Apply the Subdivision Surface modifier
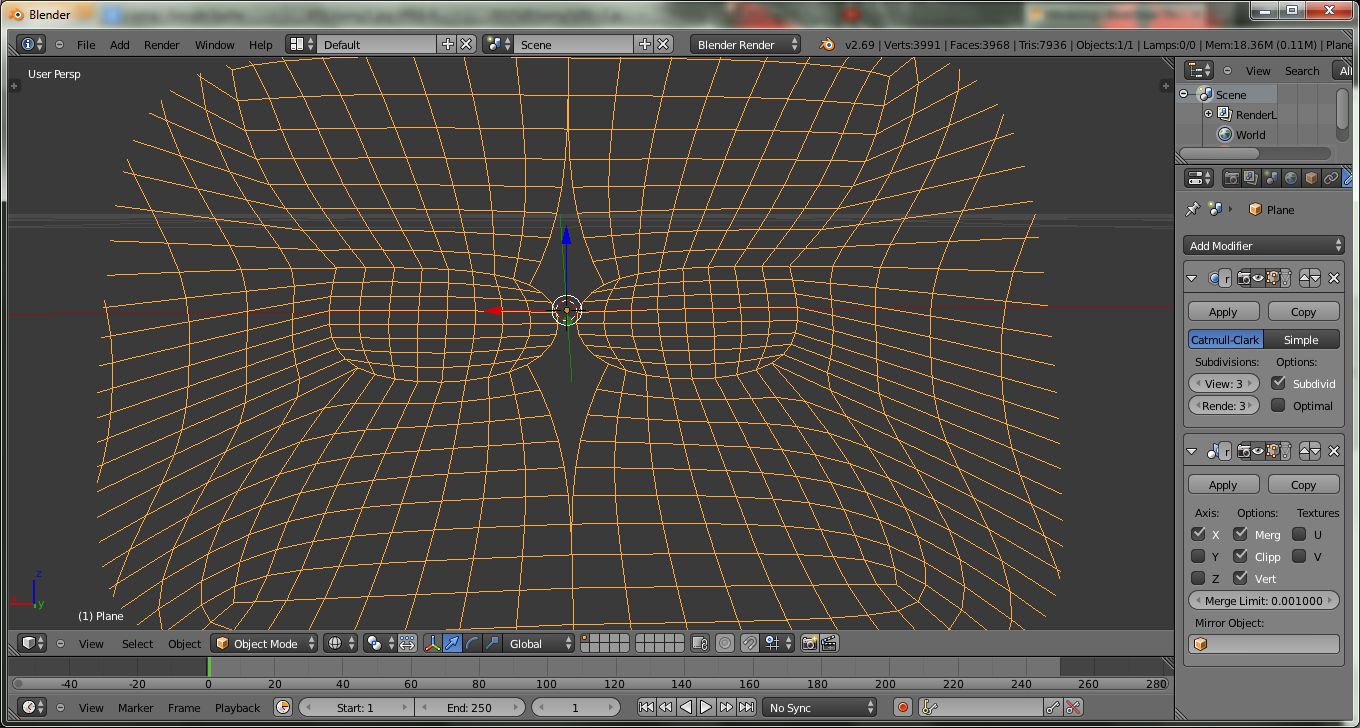Screen dimensions: 1360x728 pyautogui.click(x=1223, y=312)
